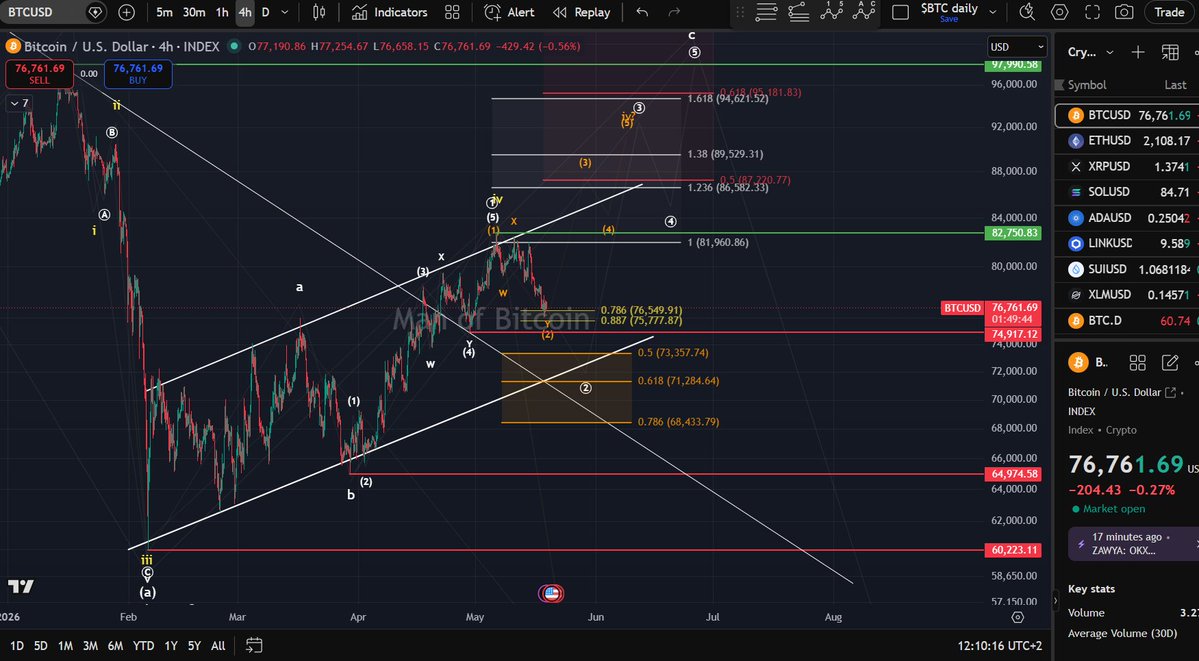Open the go-to-date calendar icon
The height and width of the screenshot is (661, 1199).
(255, 646)
